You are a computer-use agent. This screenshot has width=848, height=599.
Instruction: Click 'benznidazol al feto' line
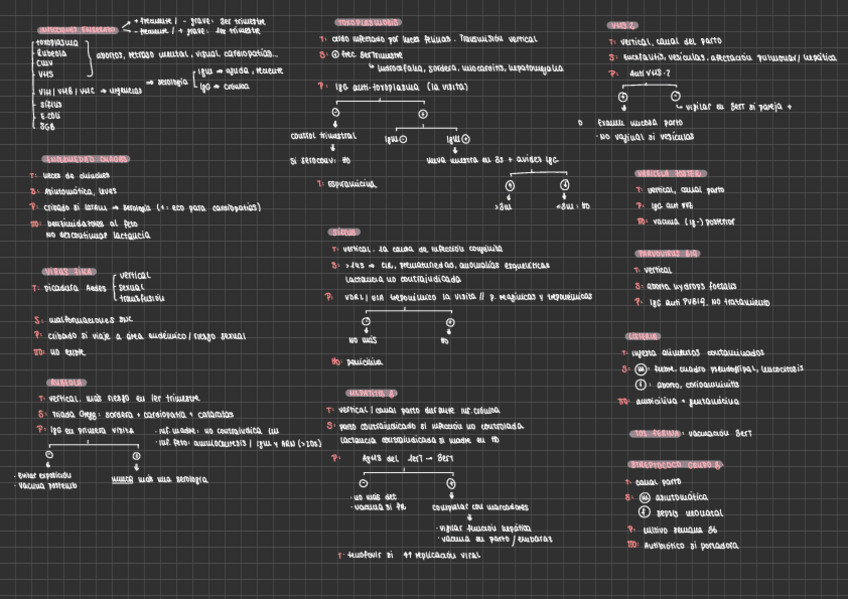92,224
